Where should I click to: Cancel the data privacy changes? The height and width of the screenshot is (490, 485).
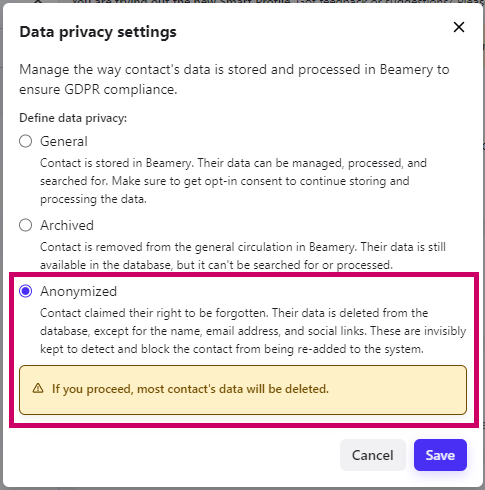[x=373, y=455]
